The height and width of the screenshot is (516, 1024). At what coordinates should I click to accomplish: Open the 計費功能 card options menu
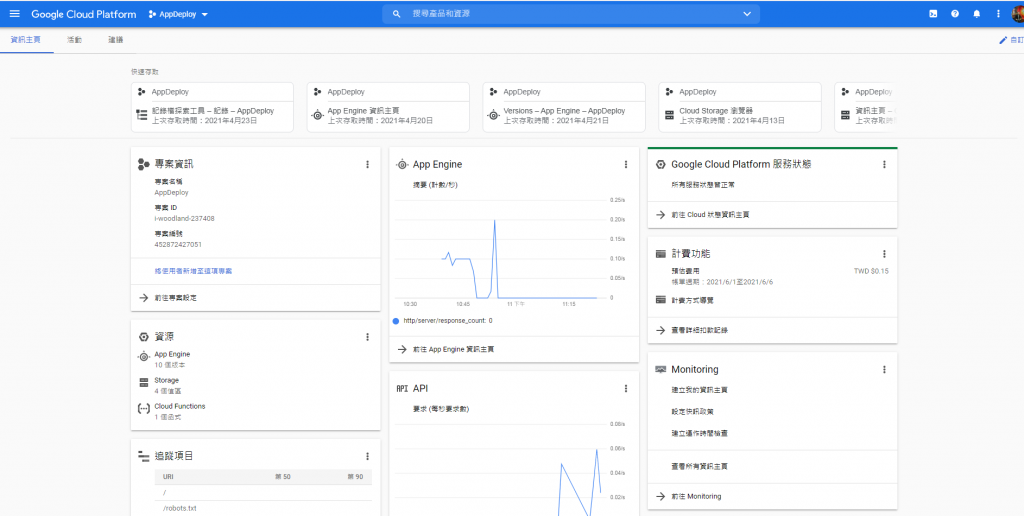tap(884, 253)
